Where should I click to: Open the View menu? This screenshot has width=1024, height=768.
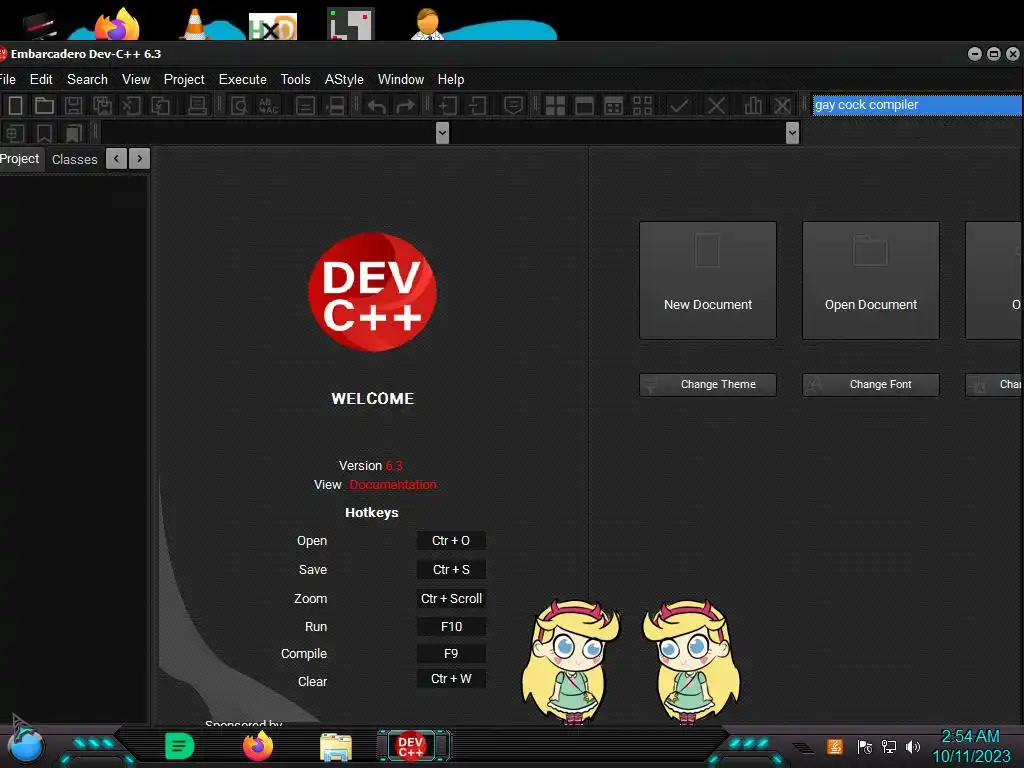coord(136,79)
